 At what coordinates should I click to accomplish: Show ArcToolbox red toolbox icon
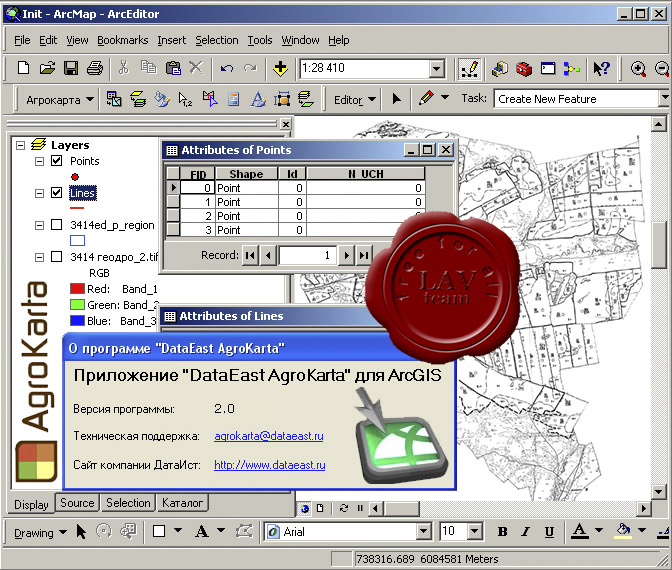[x=524, y=69]
